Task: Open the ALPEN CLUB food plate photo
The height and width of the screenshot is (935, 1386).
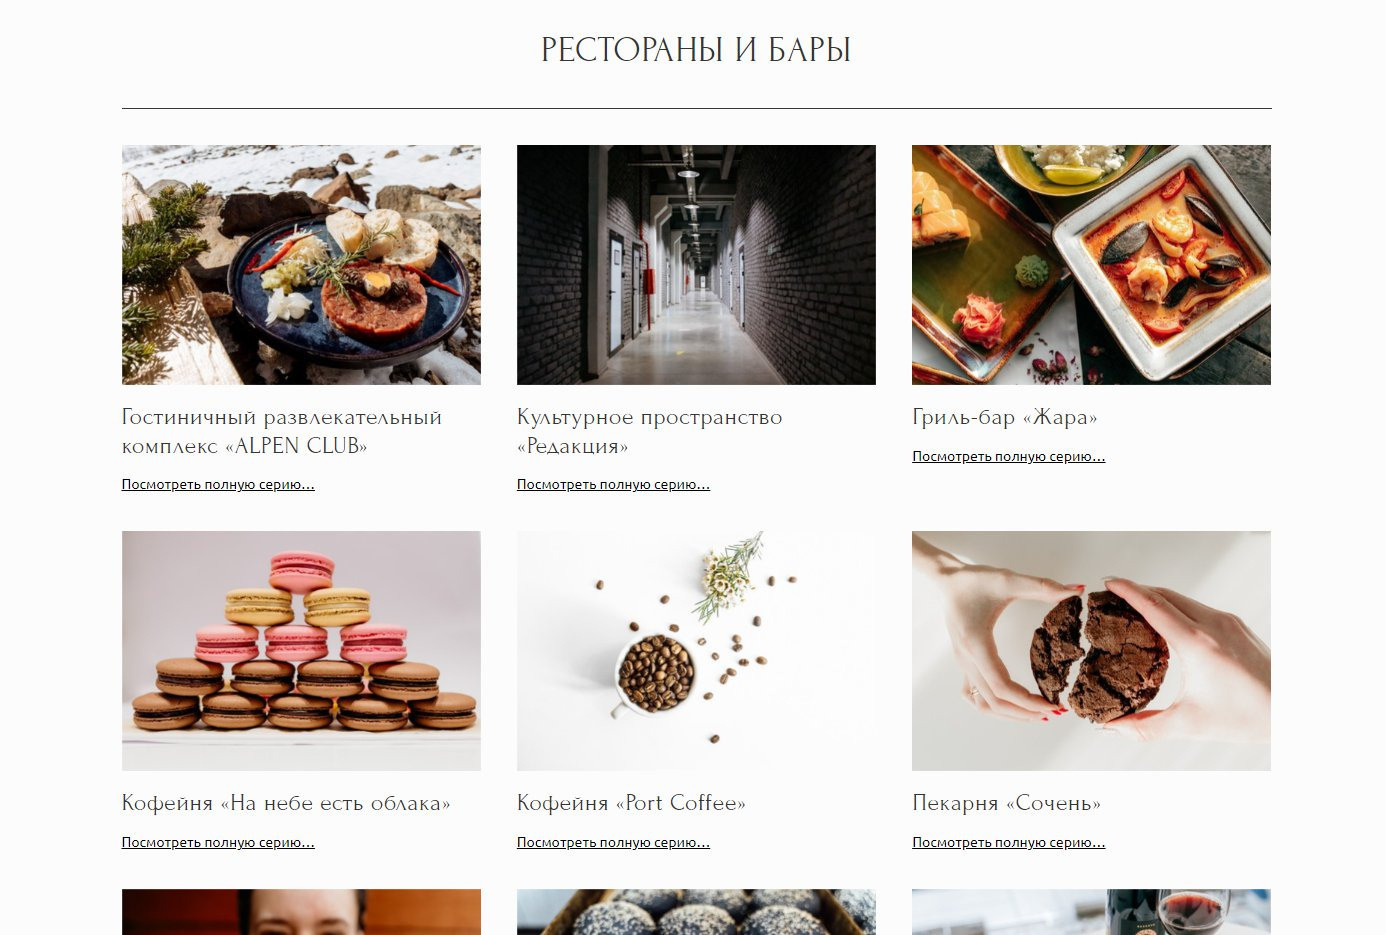Action: point(301,265)
